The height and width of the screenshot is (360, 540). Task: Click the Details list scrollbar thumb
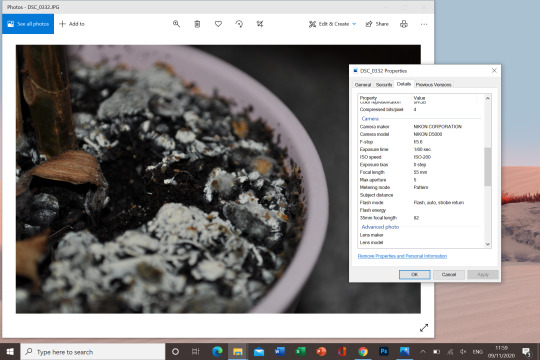tap(488, 167)
